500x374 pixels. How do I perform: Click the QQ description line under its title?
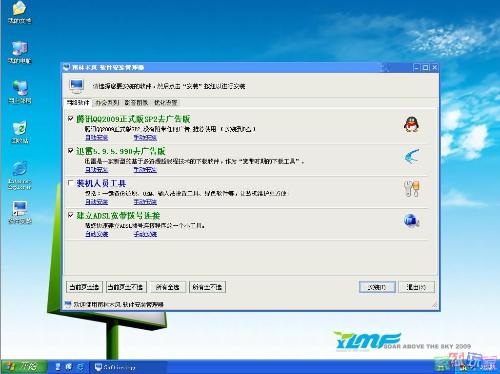(170, 129)
